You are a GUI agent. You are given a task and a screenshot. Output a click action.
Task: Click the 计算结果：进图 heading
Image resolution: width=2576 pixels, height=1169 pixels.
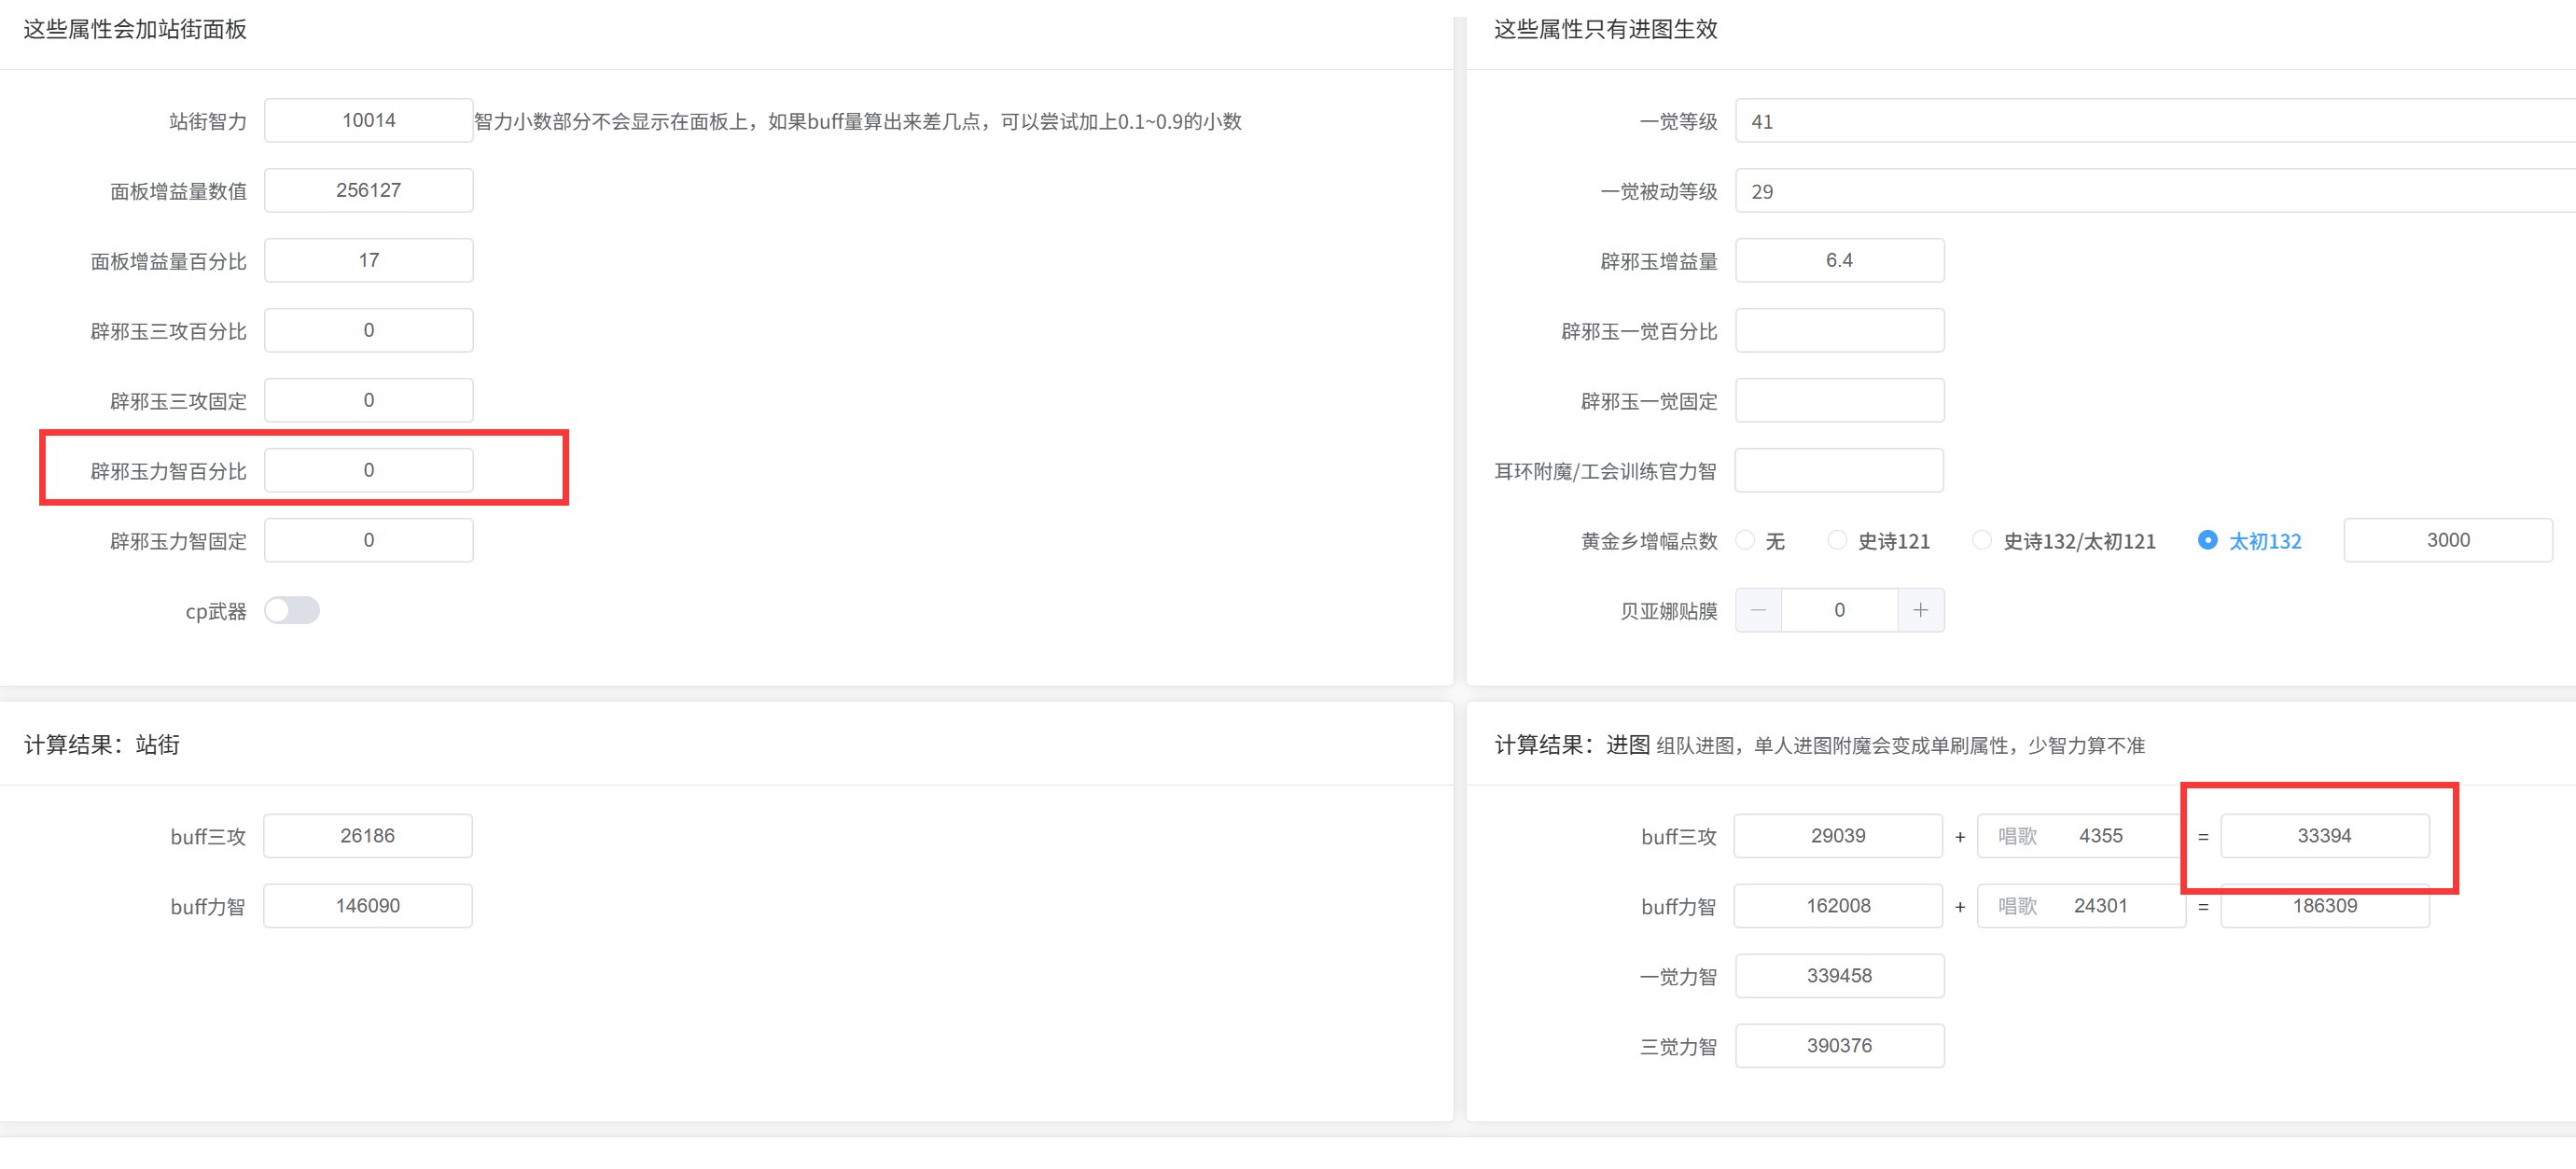(x=1572, y=745)
